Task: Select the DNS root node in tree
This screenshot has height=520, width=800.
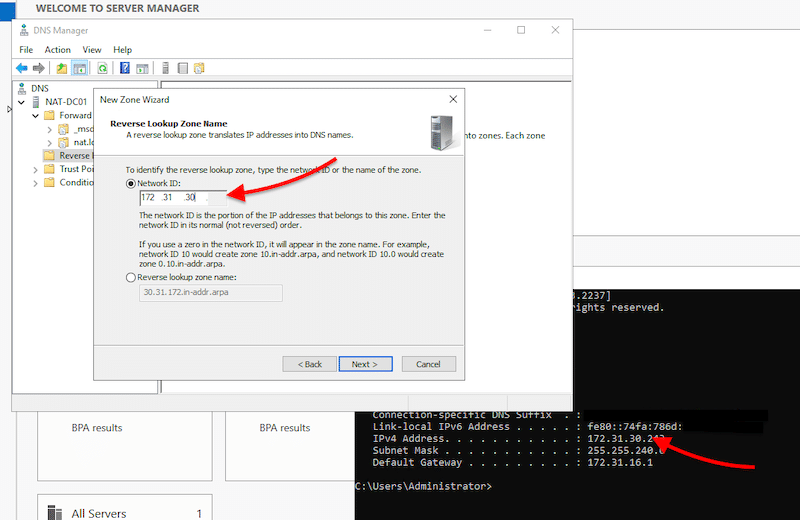Action: (40, 88)
